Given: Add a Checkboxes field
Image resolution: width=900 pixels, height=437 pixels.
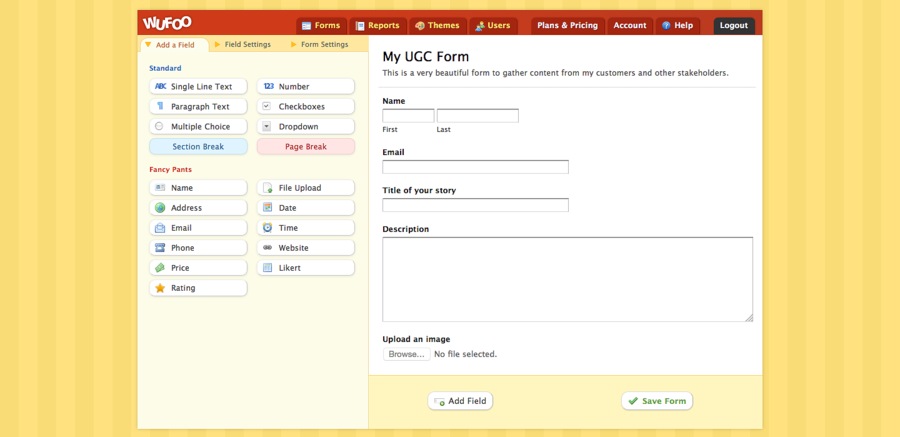Looking at the screenshot, I should (306, 107).
